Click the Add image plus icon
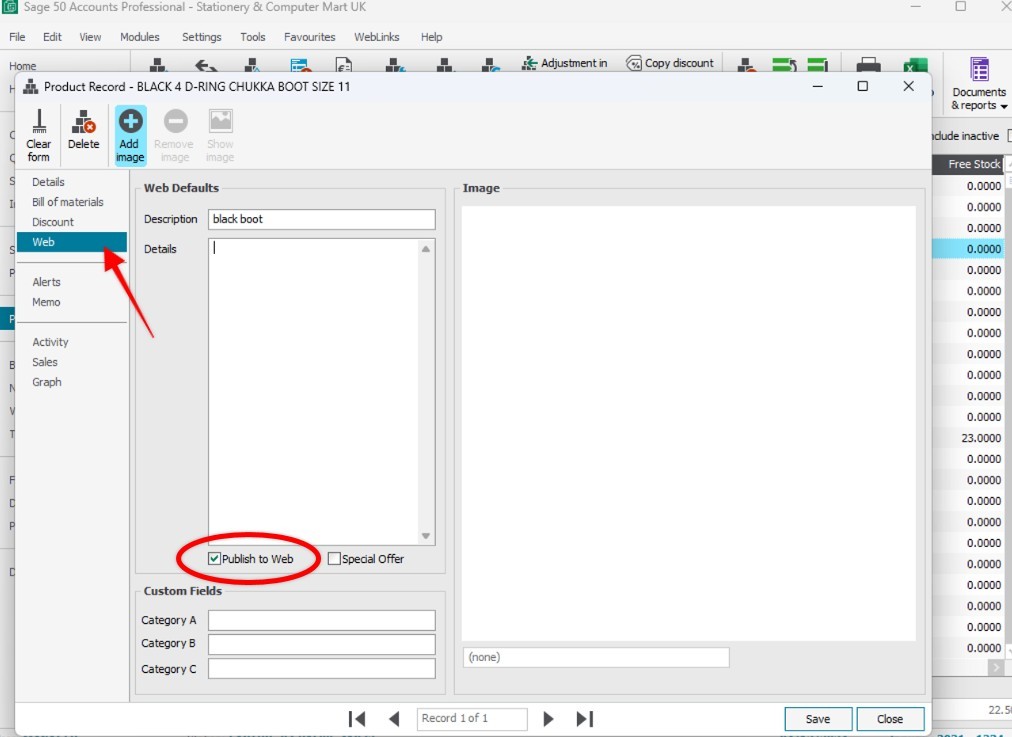Image resolution: width=1012 pixels, height=737 pixels. [130, 121]
